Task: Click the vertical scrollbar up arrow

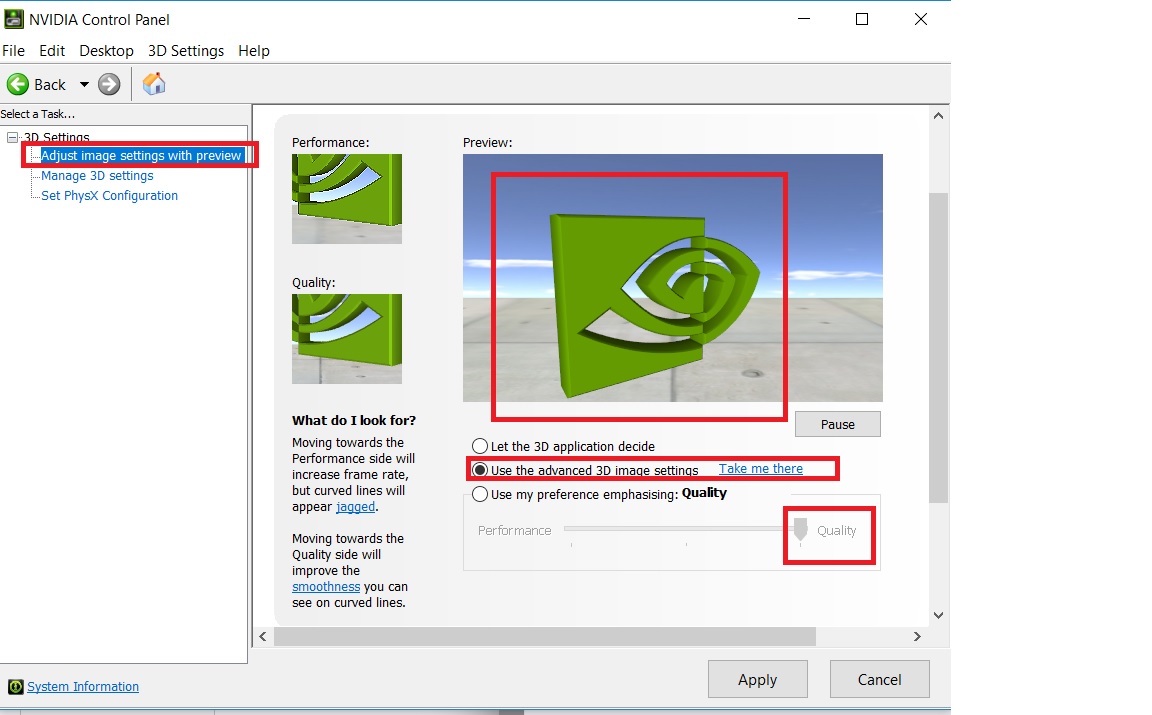Action: tap(938, 115)
